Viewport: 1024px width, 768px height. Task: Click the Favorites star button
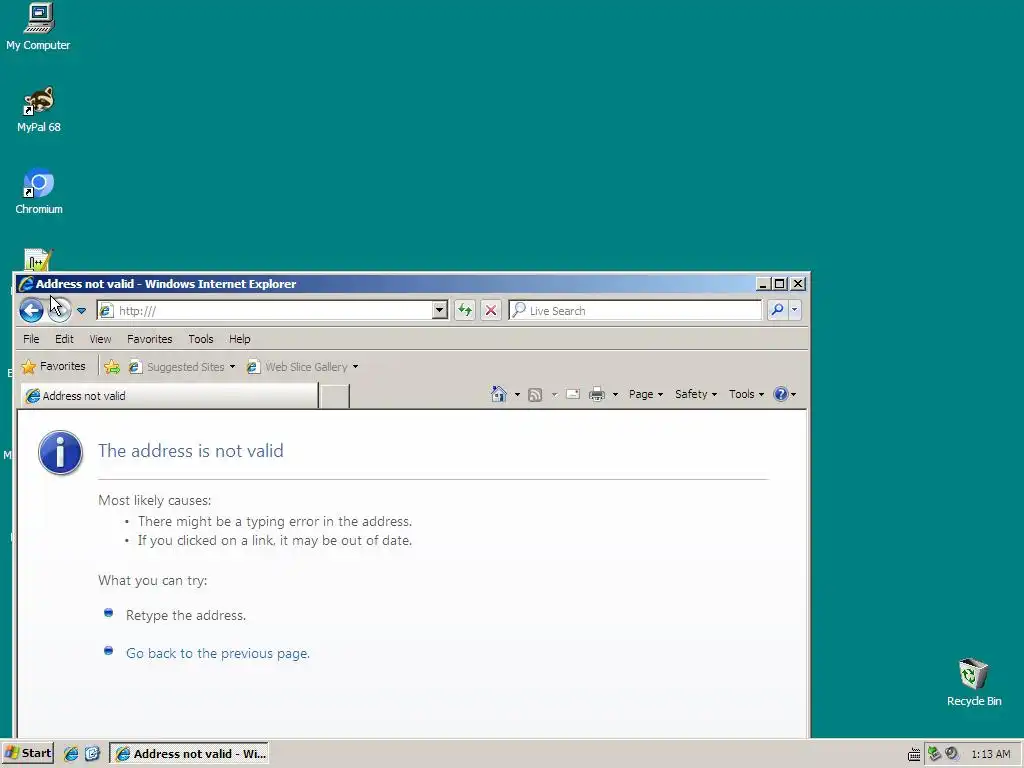(x=54, y=366)
